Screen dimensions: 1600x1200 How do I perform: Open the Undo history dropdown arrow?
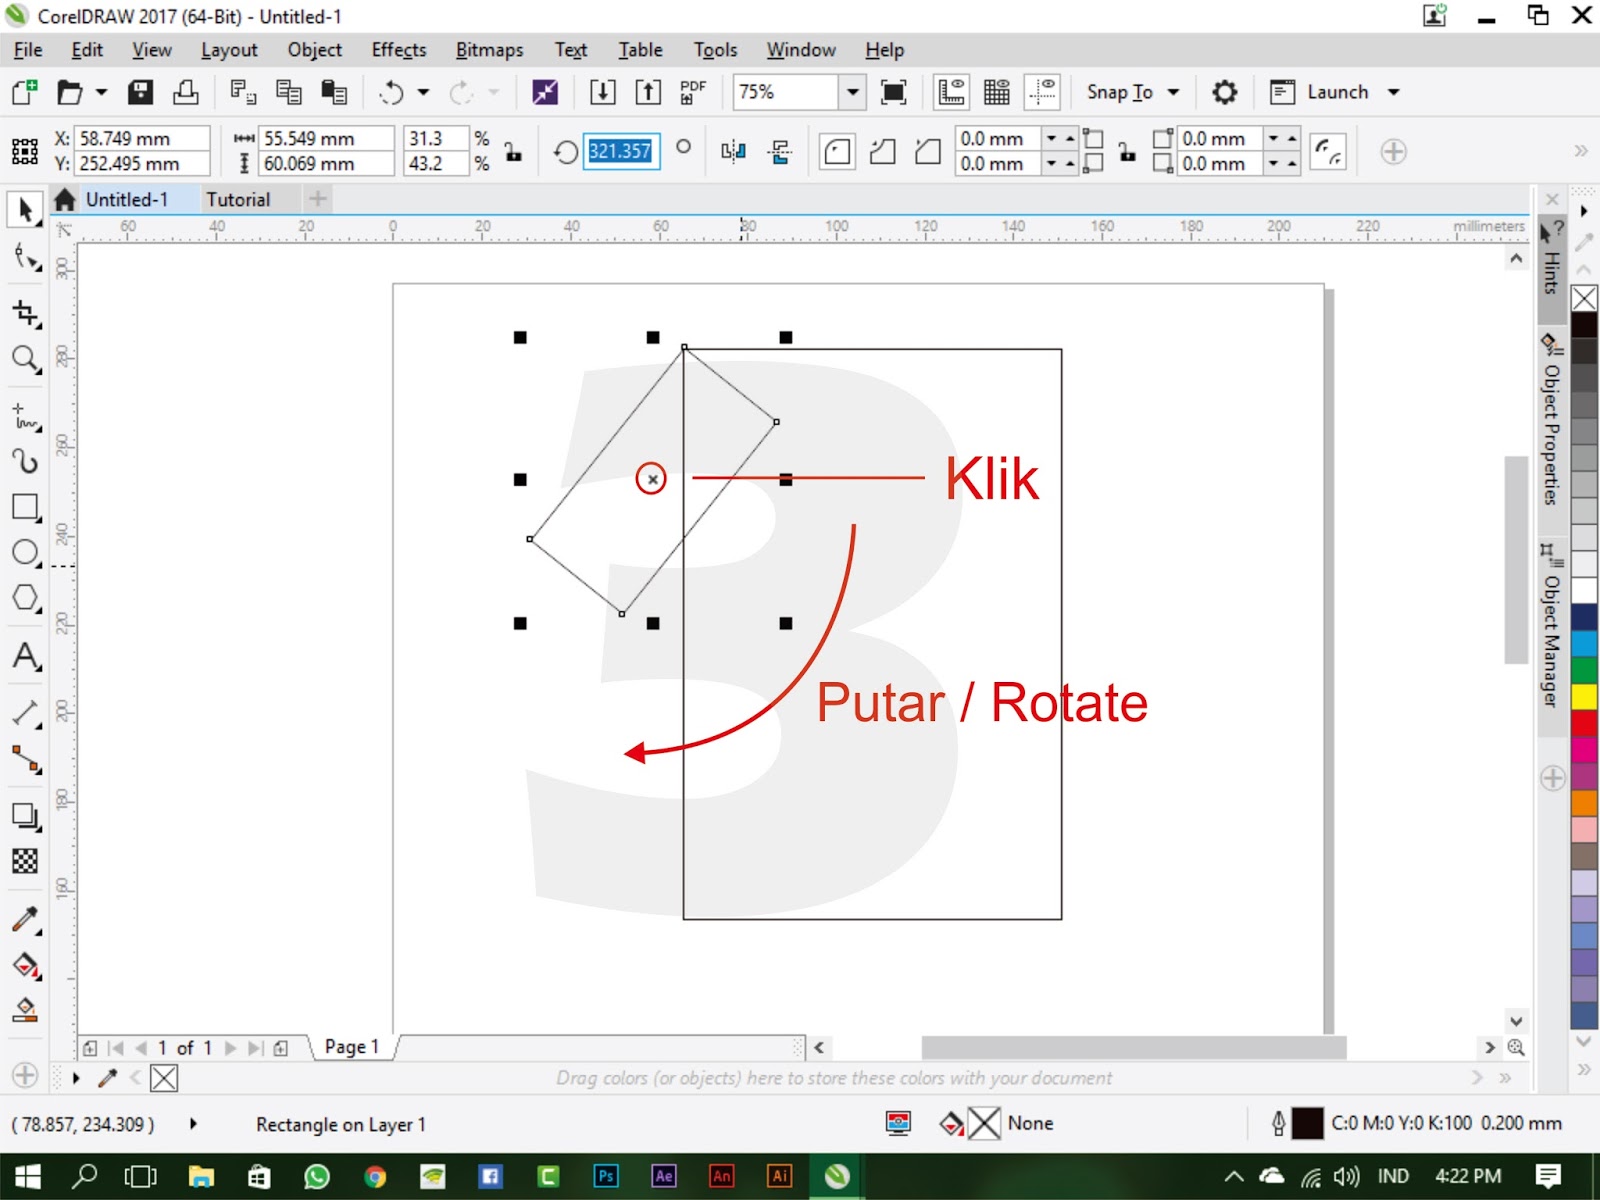[x=423, y=92]
